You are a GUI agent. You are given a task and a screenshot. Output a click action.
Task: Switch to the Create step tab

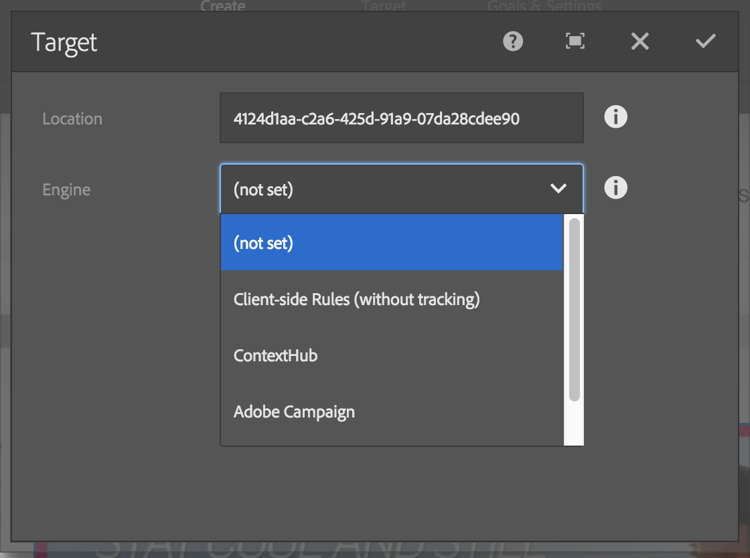223,7
